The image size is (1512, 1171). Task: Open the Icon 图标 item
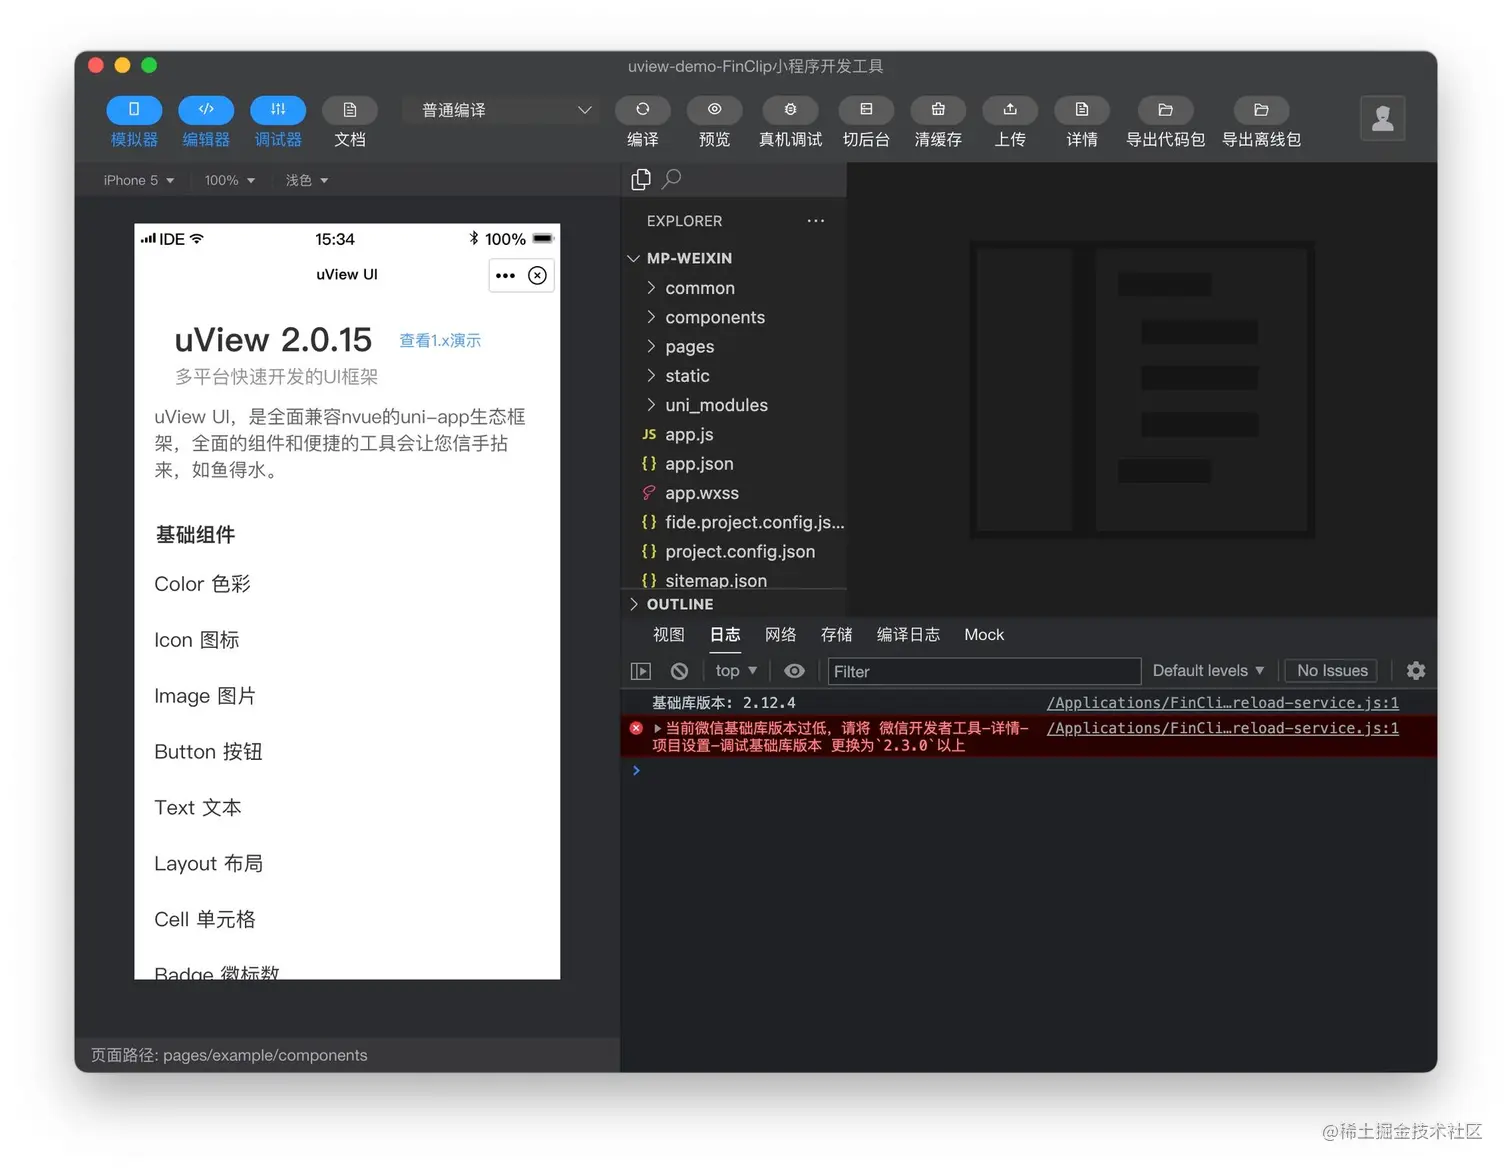pos(347,640)
